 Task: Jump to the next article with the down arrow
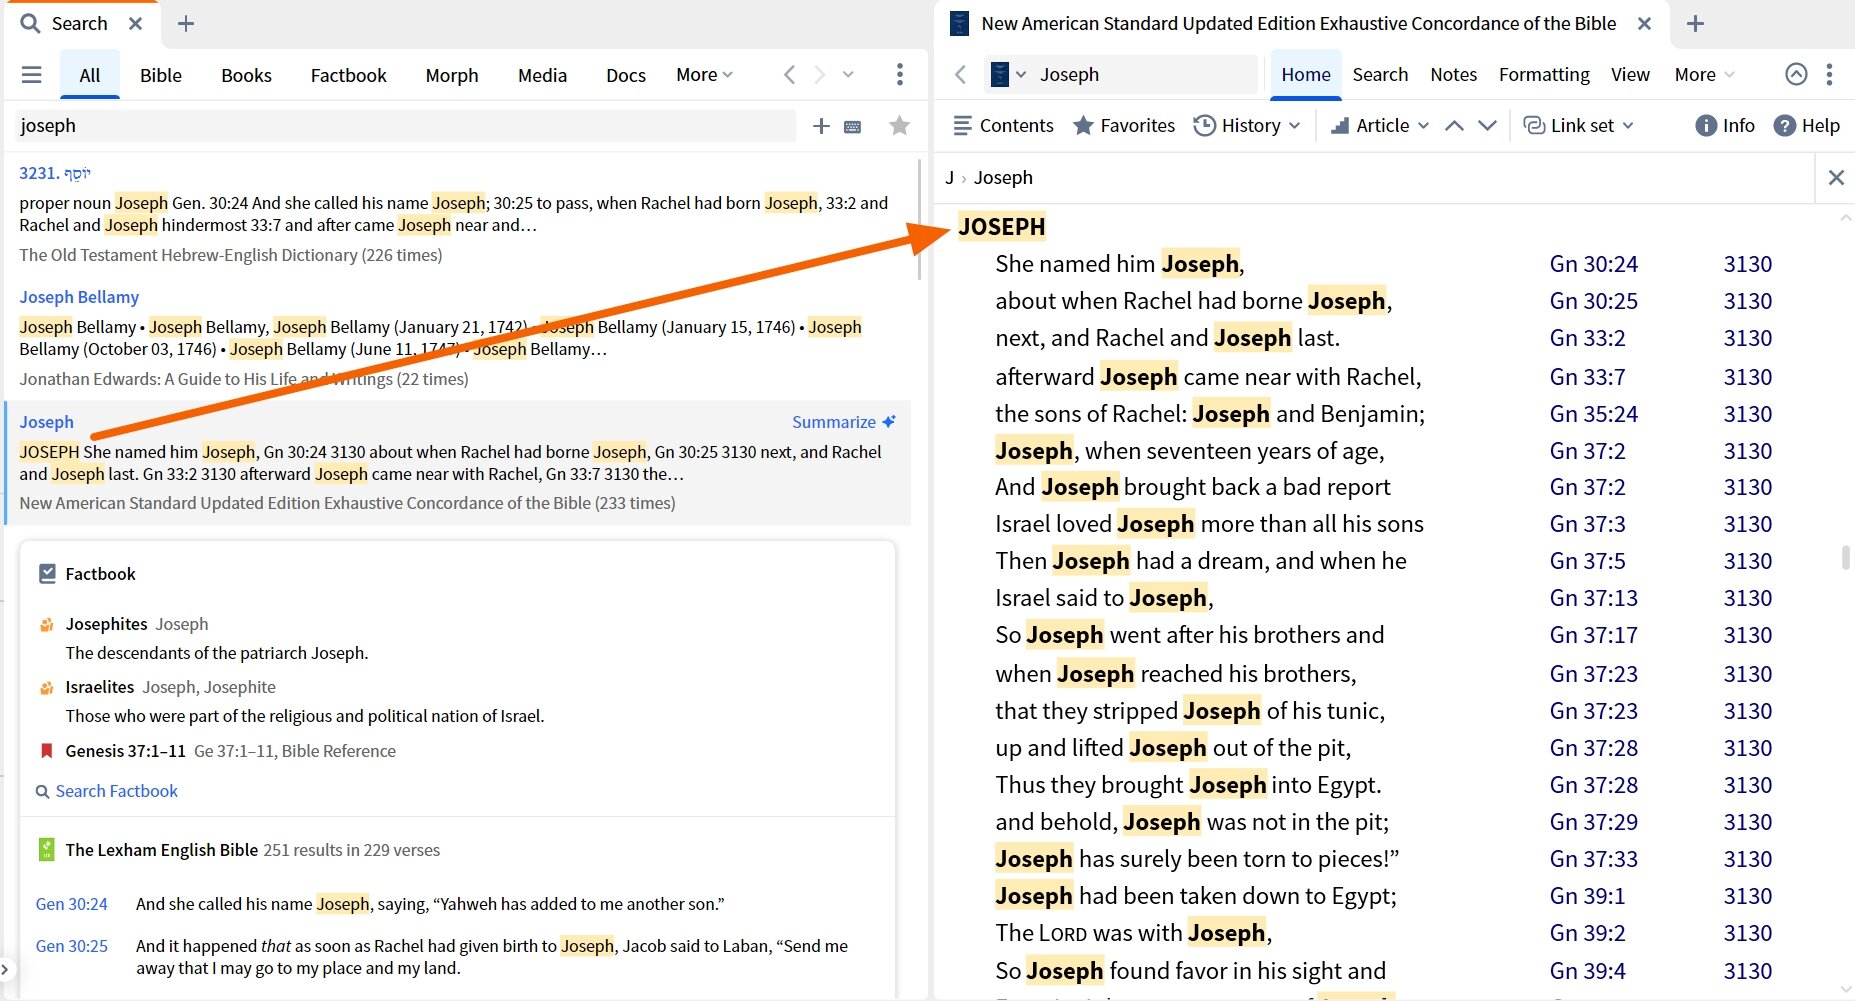click(1488, 126)
